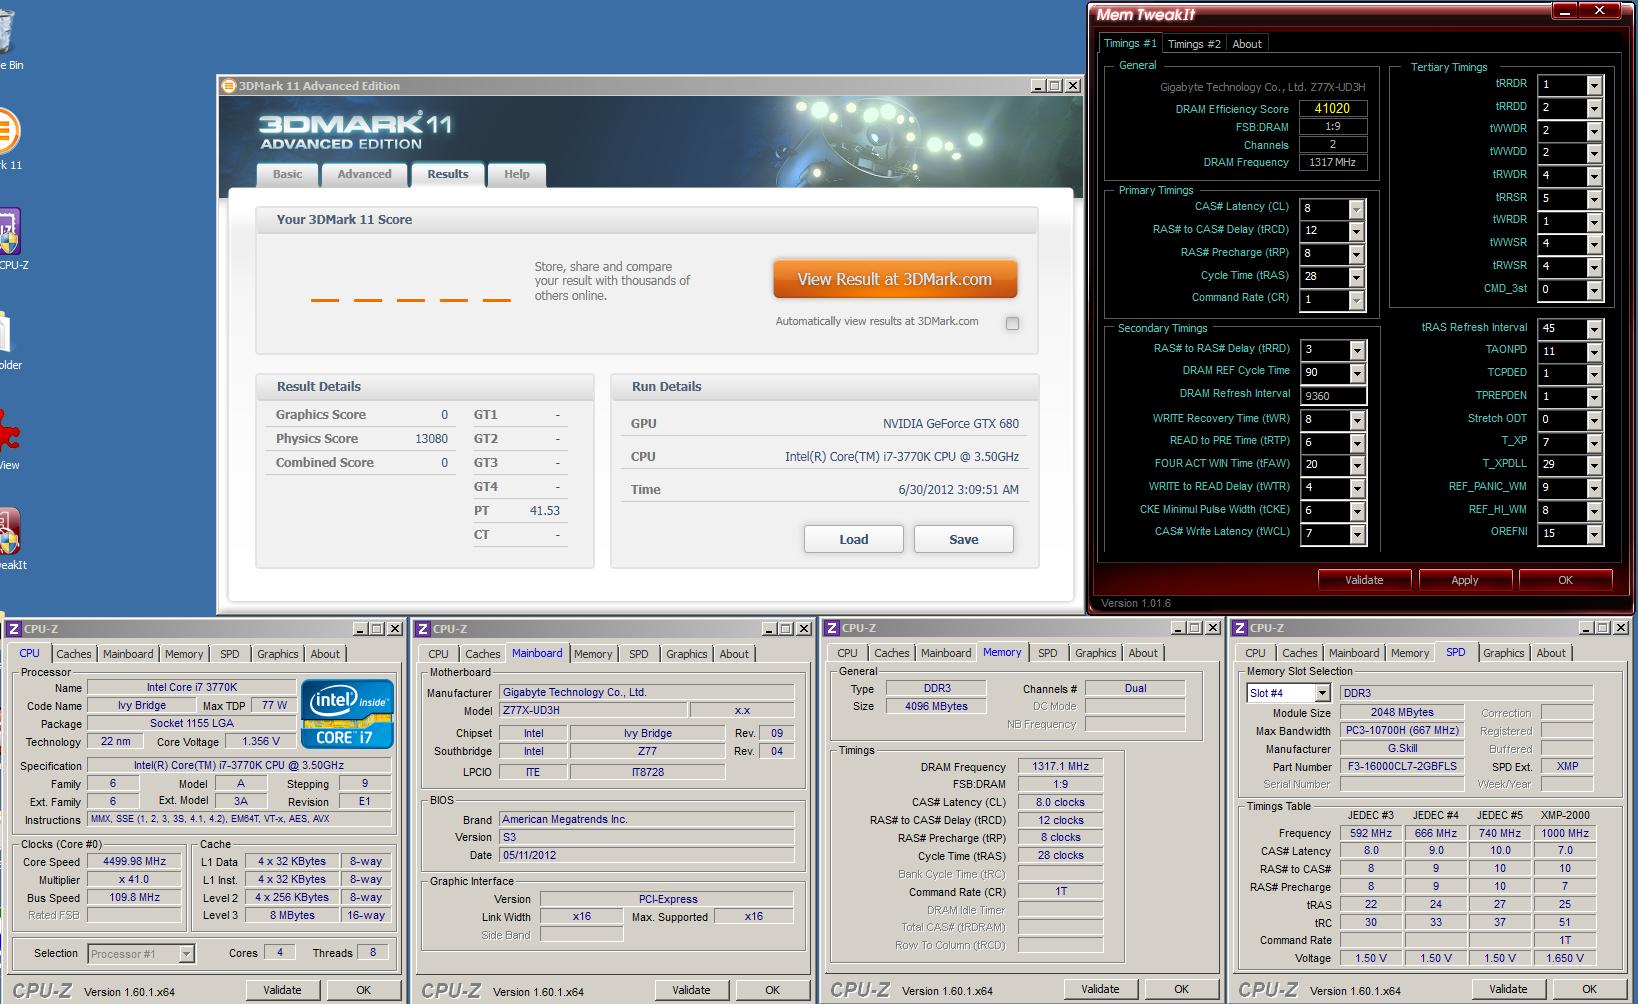Screen dimensions: 1638x1004
Task: Click the NVIDIA GeForce GTX 680 GPU text
Action: pyautogui.click(x=951, y=424)
